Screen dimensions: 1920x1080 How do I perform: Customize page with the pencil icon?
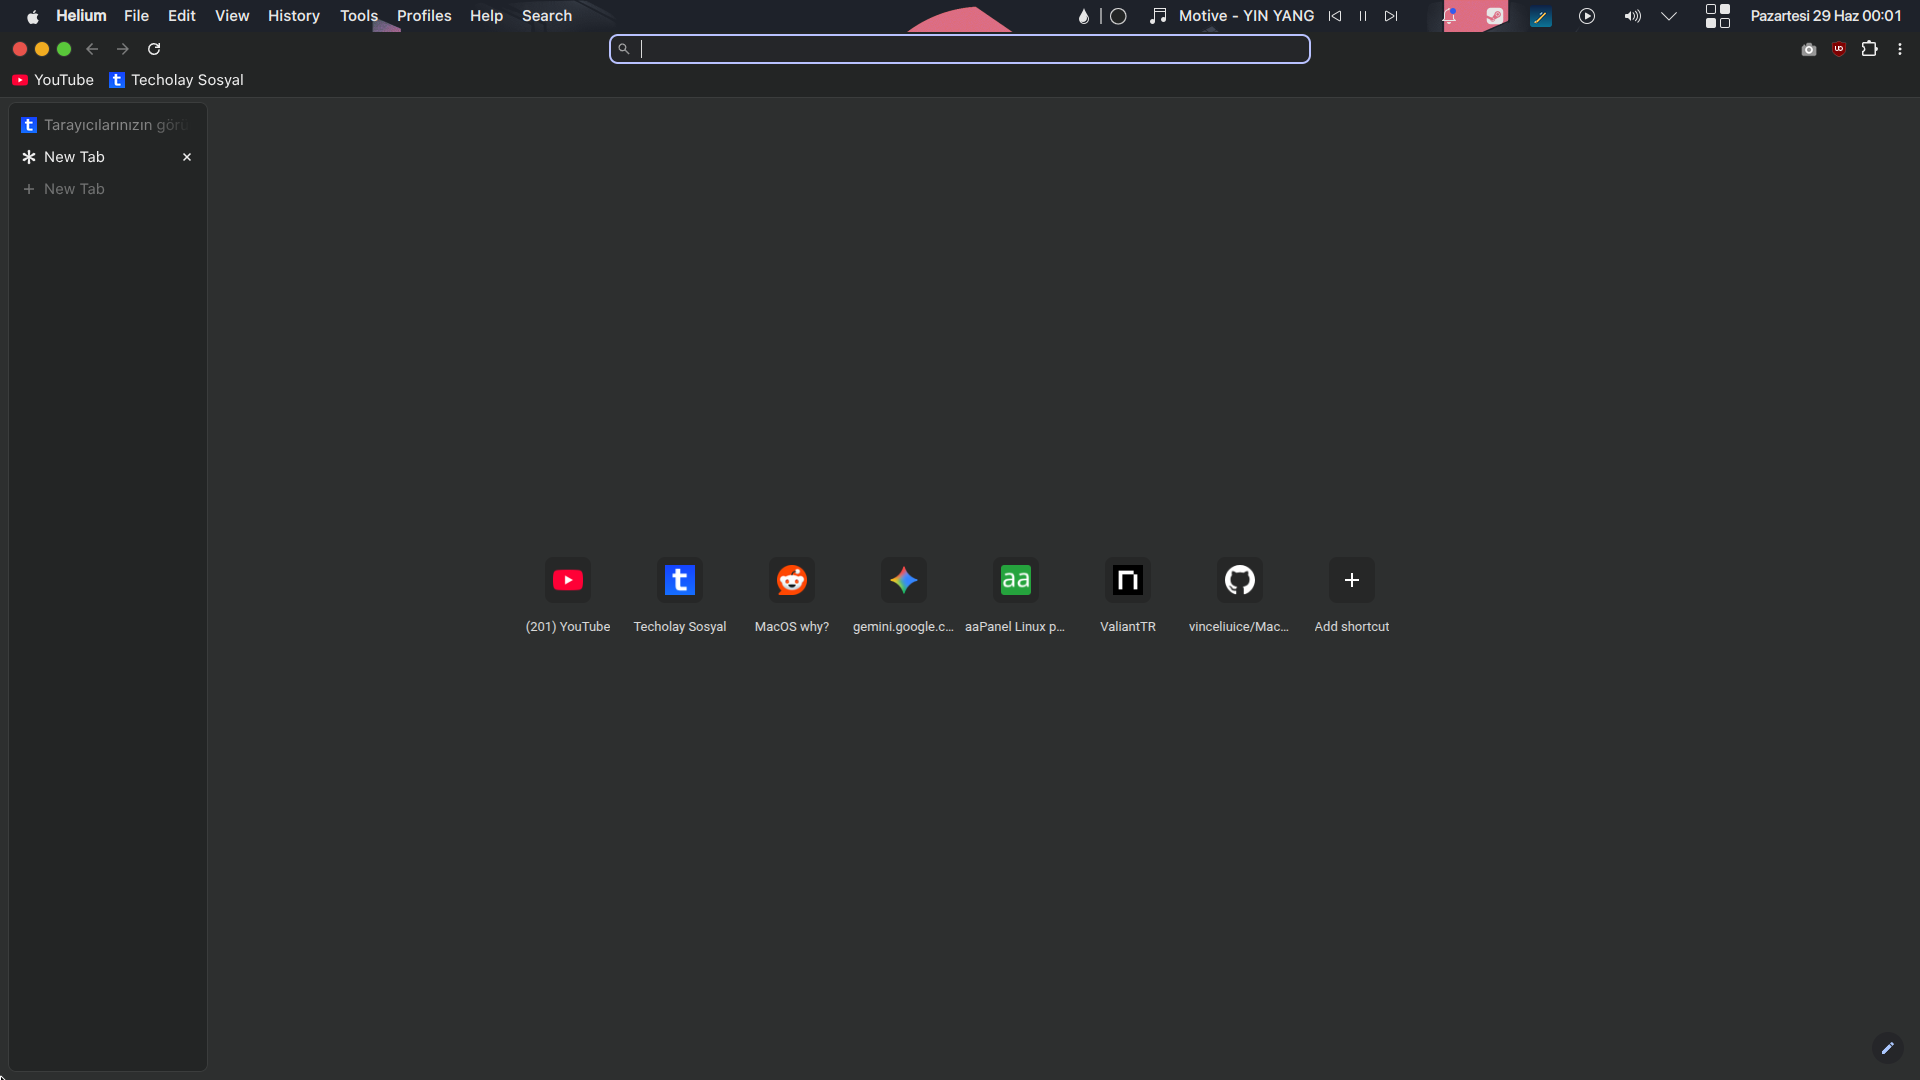(x=1888, y=1048)
